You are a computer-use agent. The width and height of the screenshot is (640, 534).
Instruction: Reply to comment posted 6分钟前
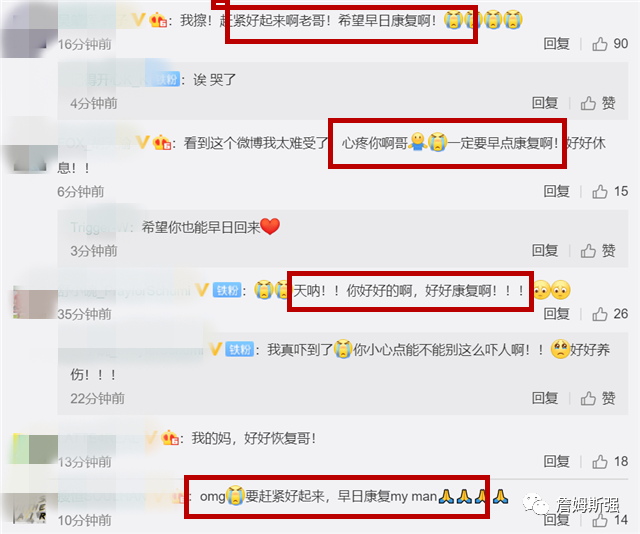556,191
